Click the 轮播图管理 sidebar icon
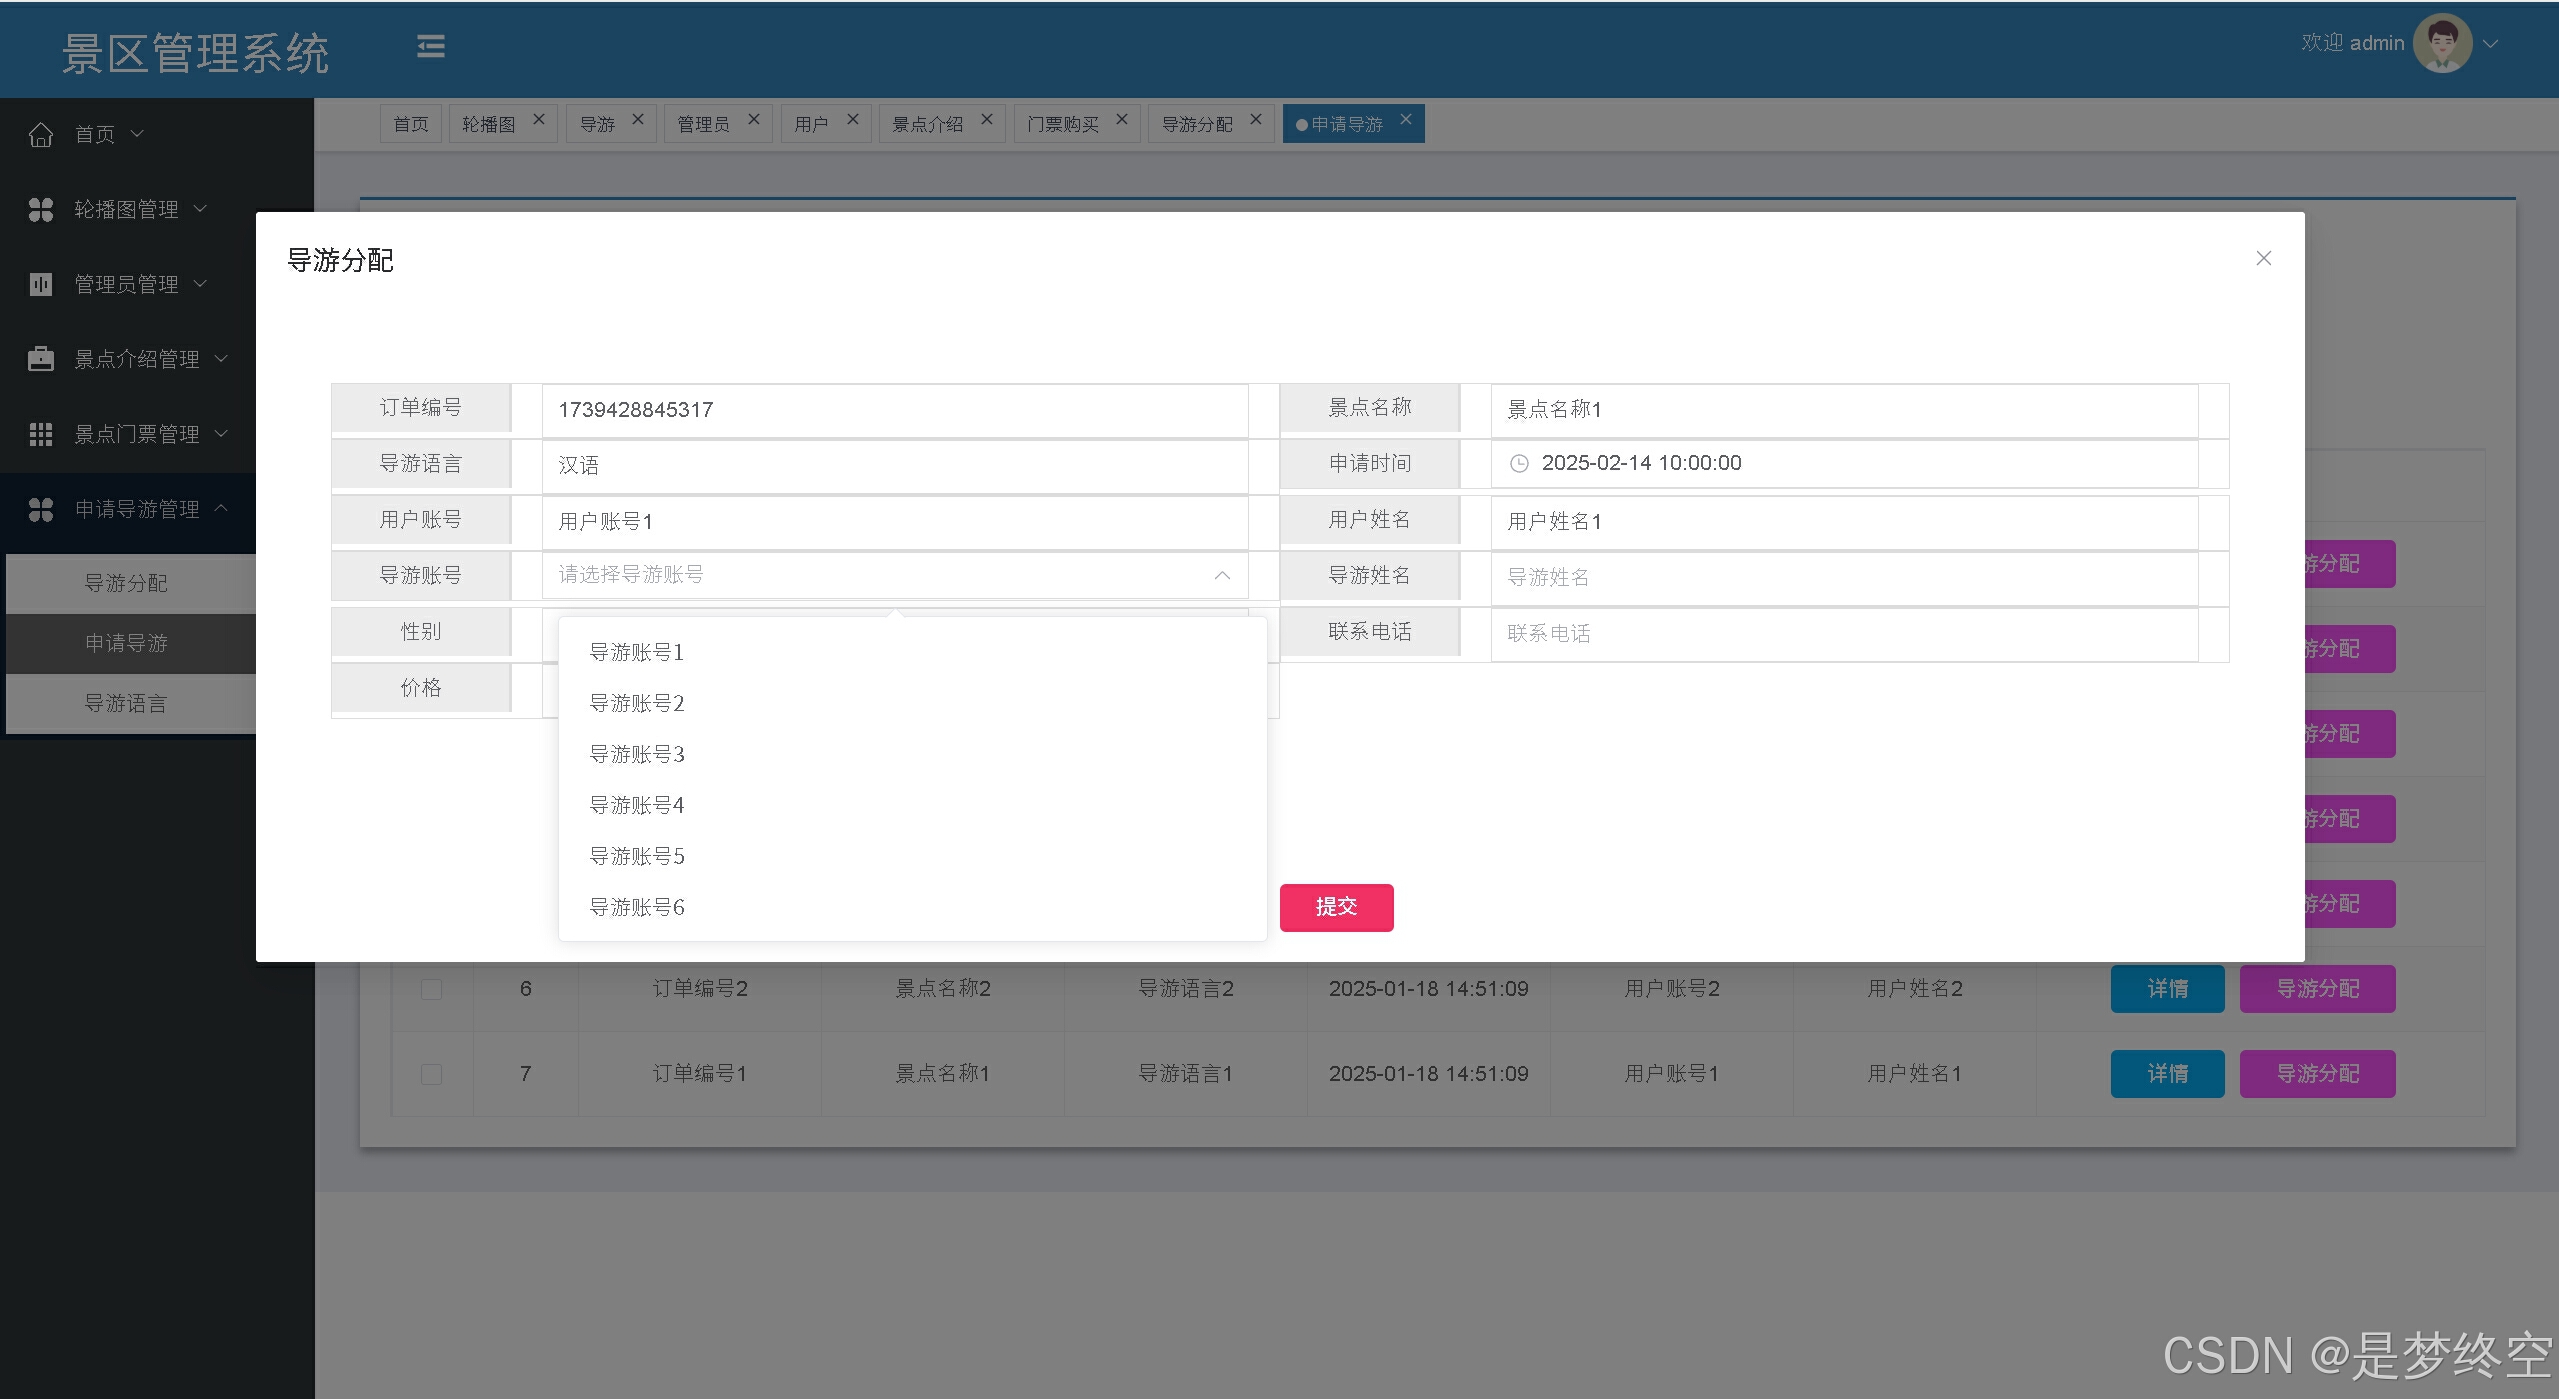Image resolution: width=2559 pixels, height=1399 pixels. click(41, 209)
